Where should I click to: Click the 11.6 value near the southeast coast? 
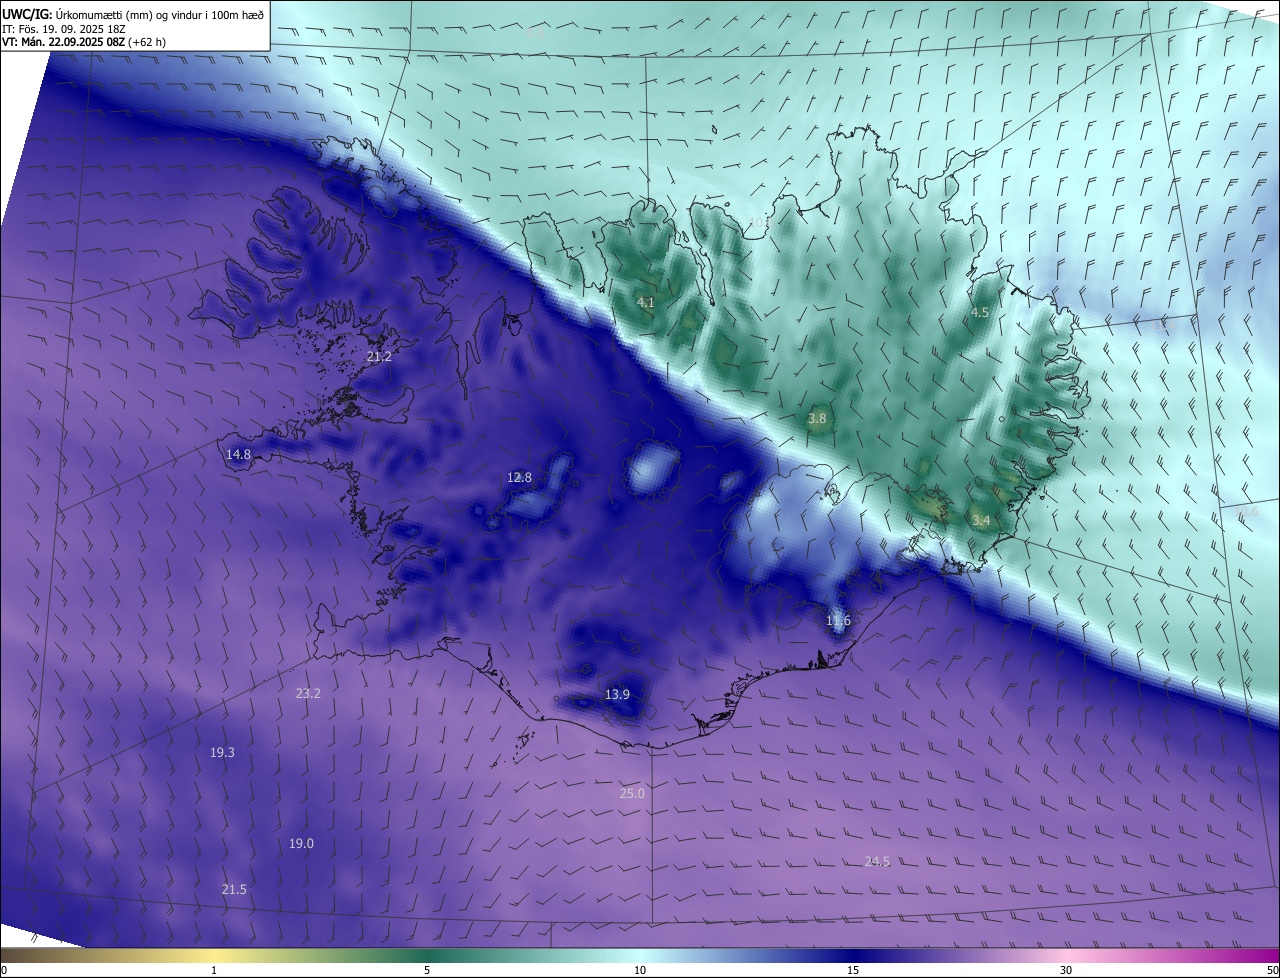(x=838, y=621)
